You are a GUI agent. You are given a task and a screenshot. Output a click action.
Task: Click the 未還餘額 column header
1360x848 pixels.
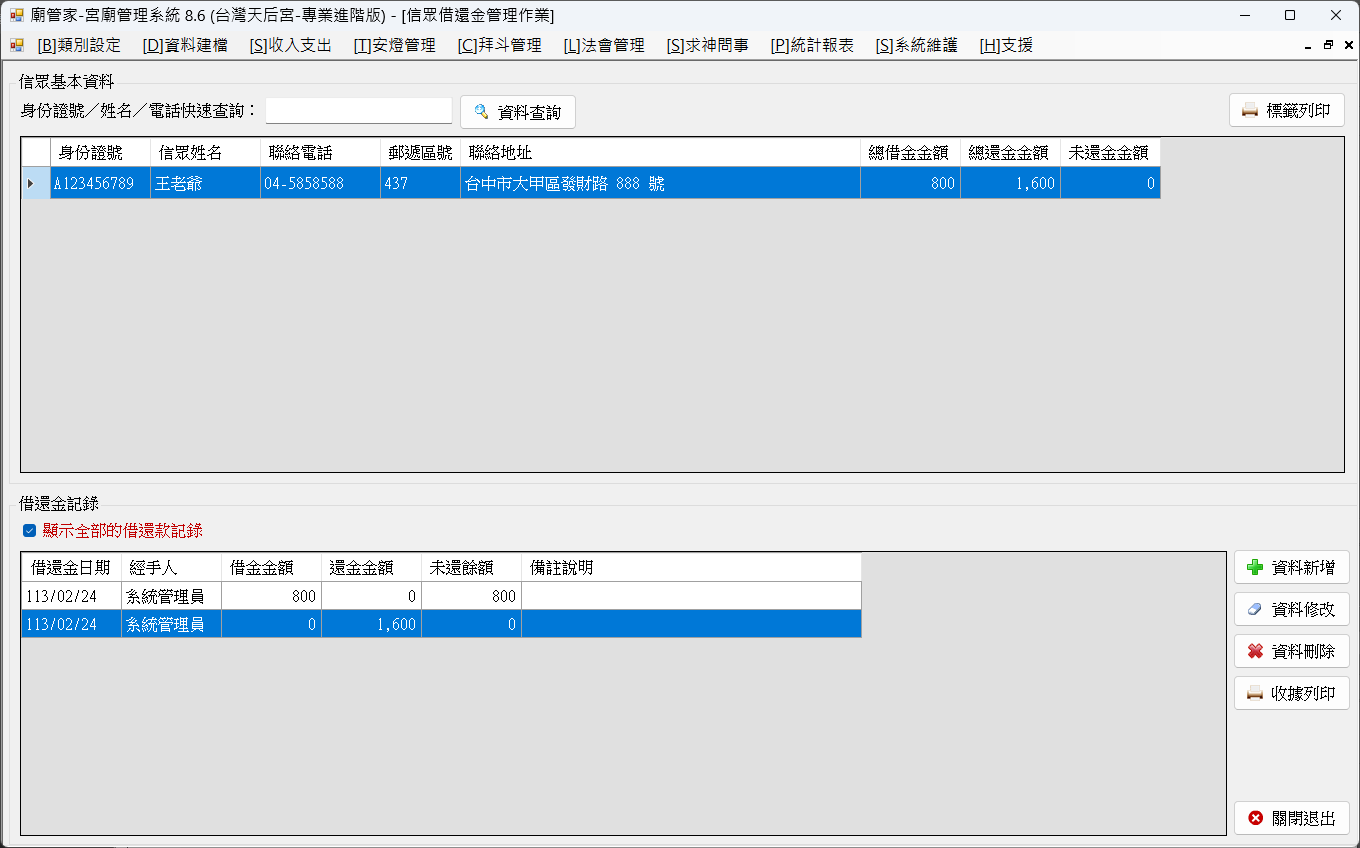tap(471, 567)
